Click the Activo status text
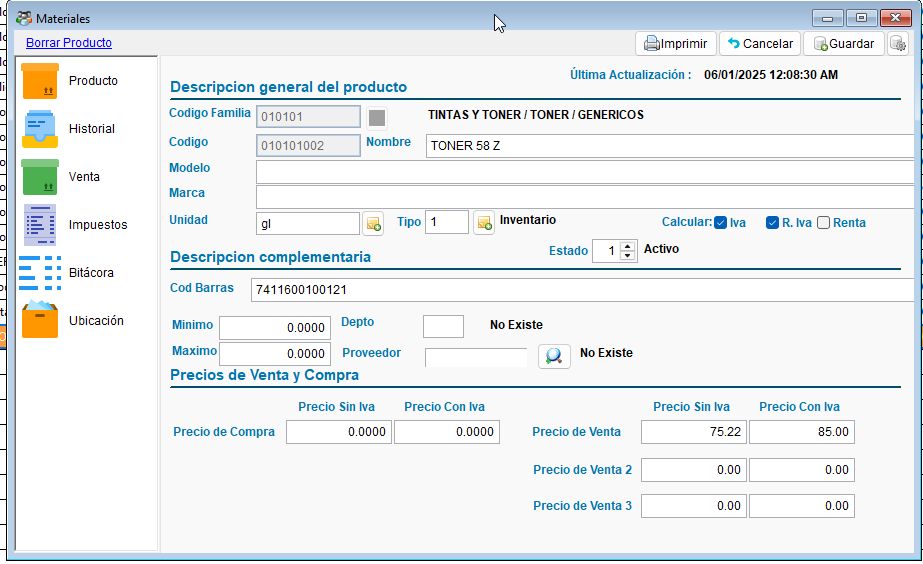Screen dimensions: 923x564 pos(661,249)
